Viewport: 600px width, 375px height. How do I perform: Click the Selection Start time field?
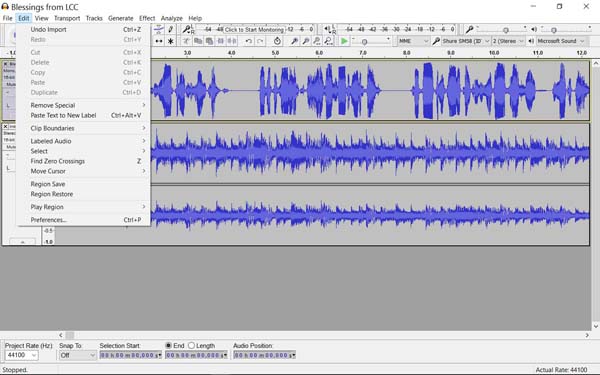[130, 355]
